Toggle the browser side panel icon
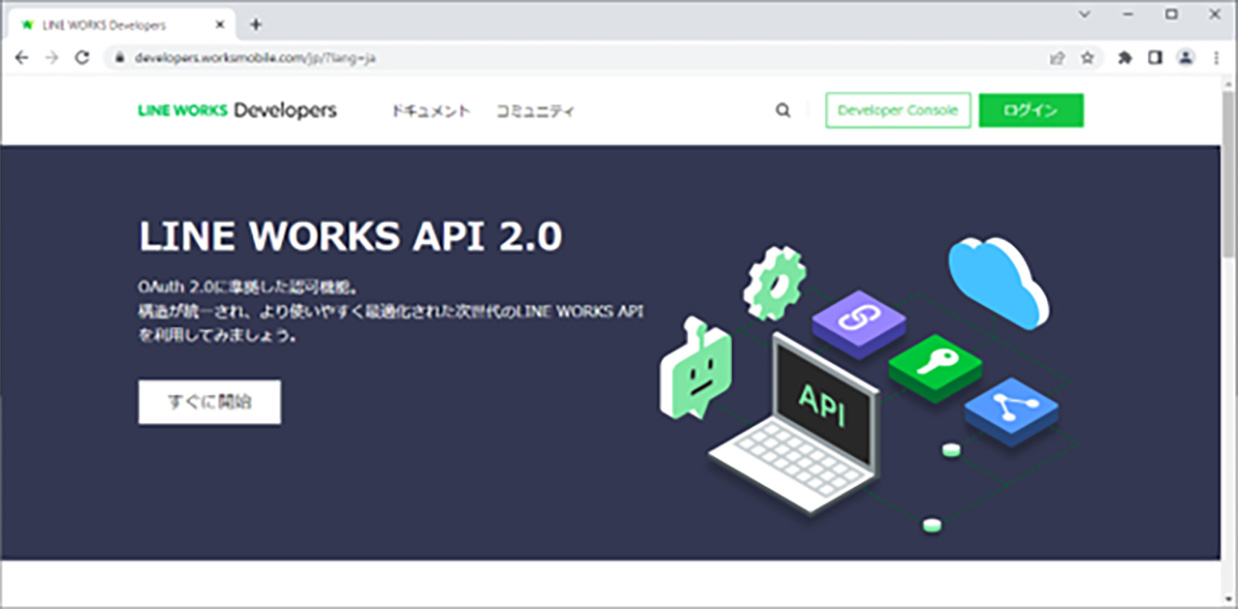 pyautogui.click(x=1155, y=58)
